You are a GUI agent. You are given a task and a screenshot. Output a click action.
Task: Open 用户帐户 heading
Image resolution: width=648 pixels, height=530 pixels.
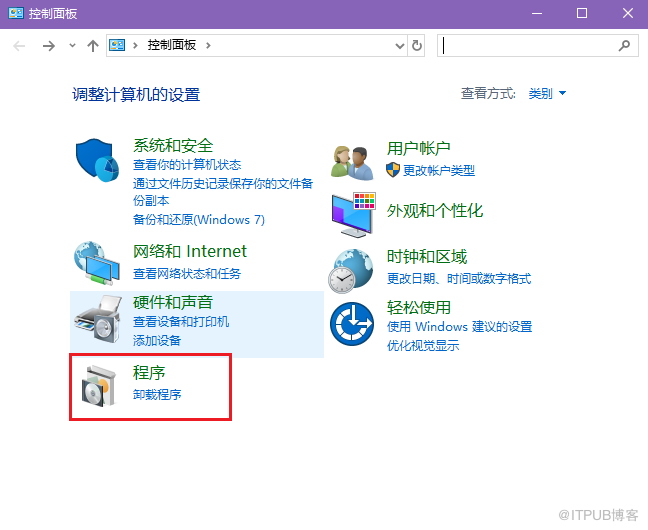(x=419, y=148)
